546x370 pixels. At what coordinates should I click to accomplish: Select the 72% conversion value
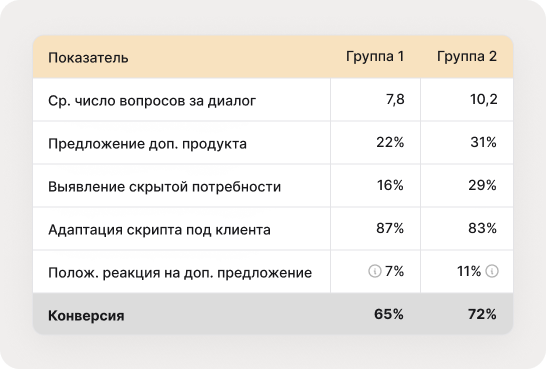click(x=482, y=314)
